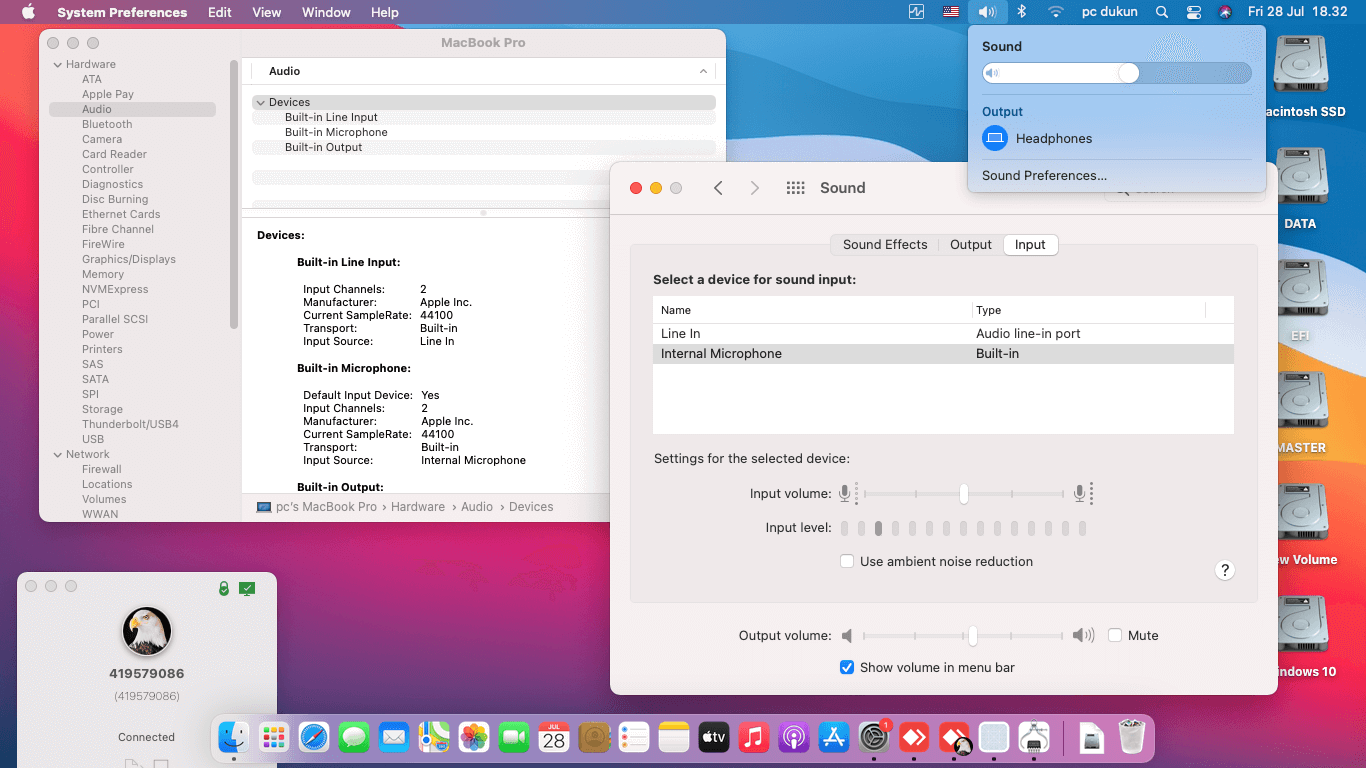Enable Use ambient noise reduction
Screen dimensions: 1366x768
tap(847, 562)
